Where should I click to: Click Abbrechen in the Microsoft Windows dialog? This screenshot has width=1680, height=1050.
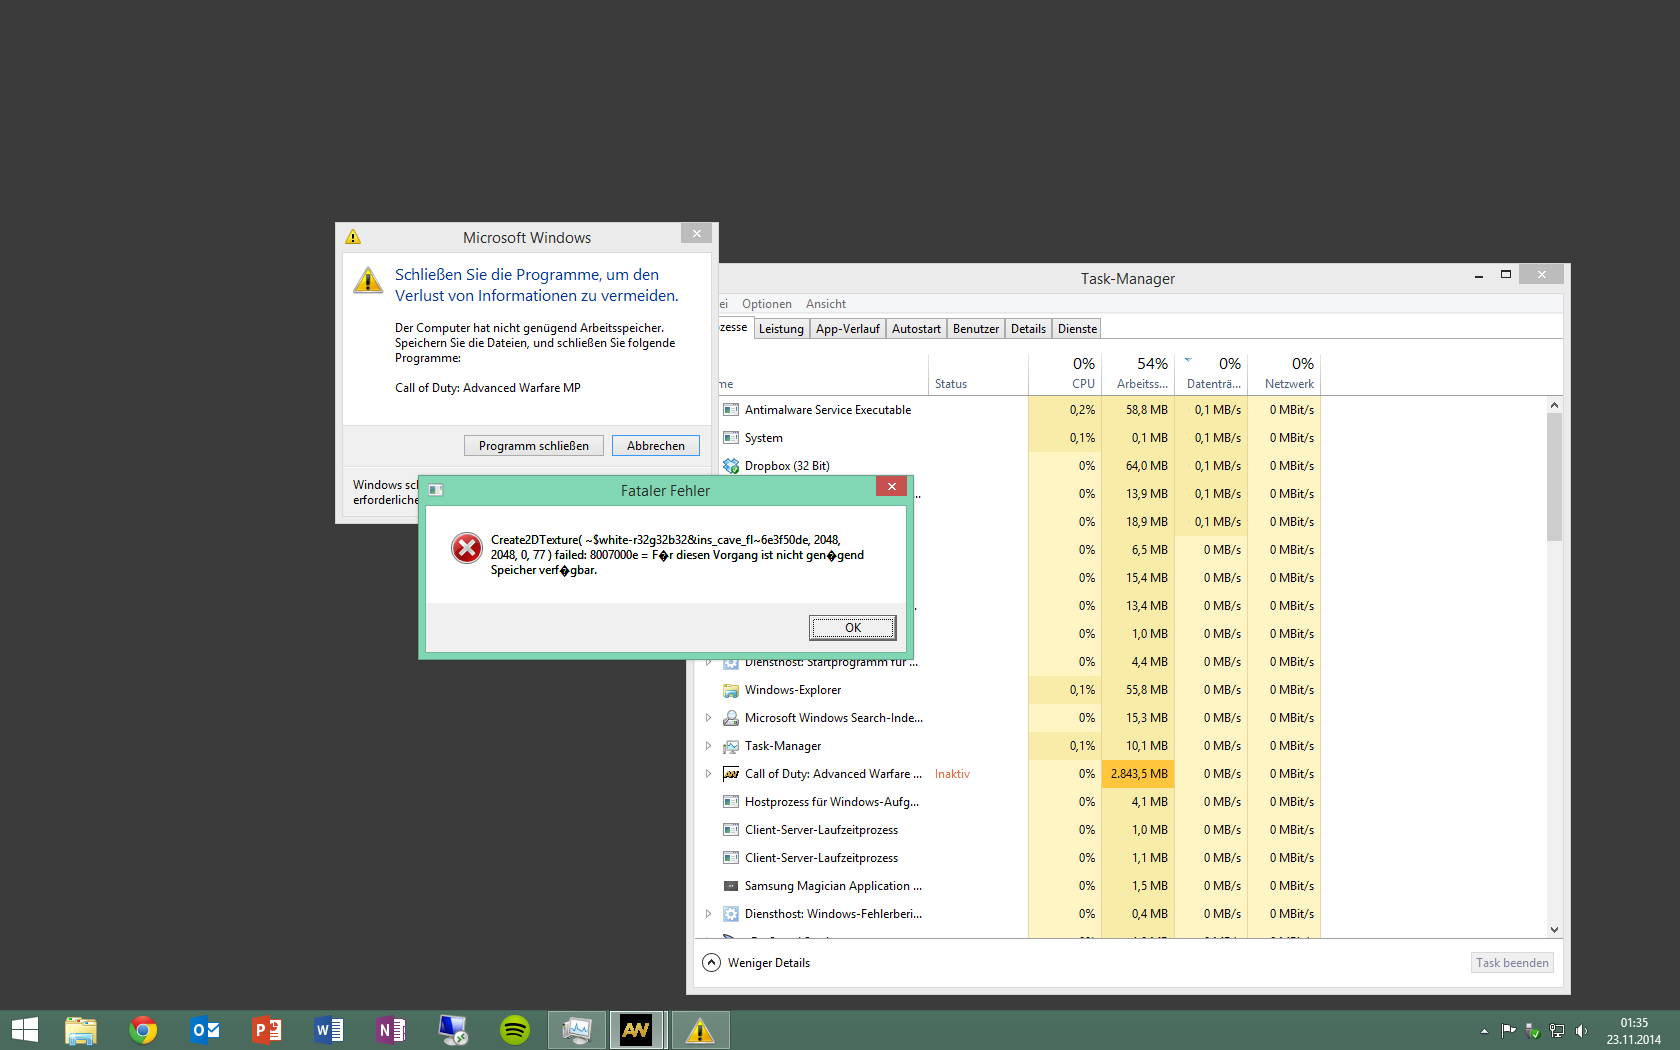point(656,446)
